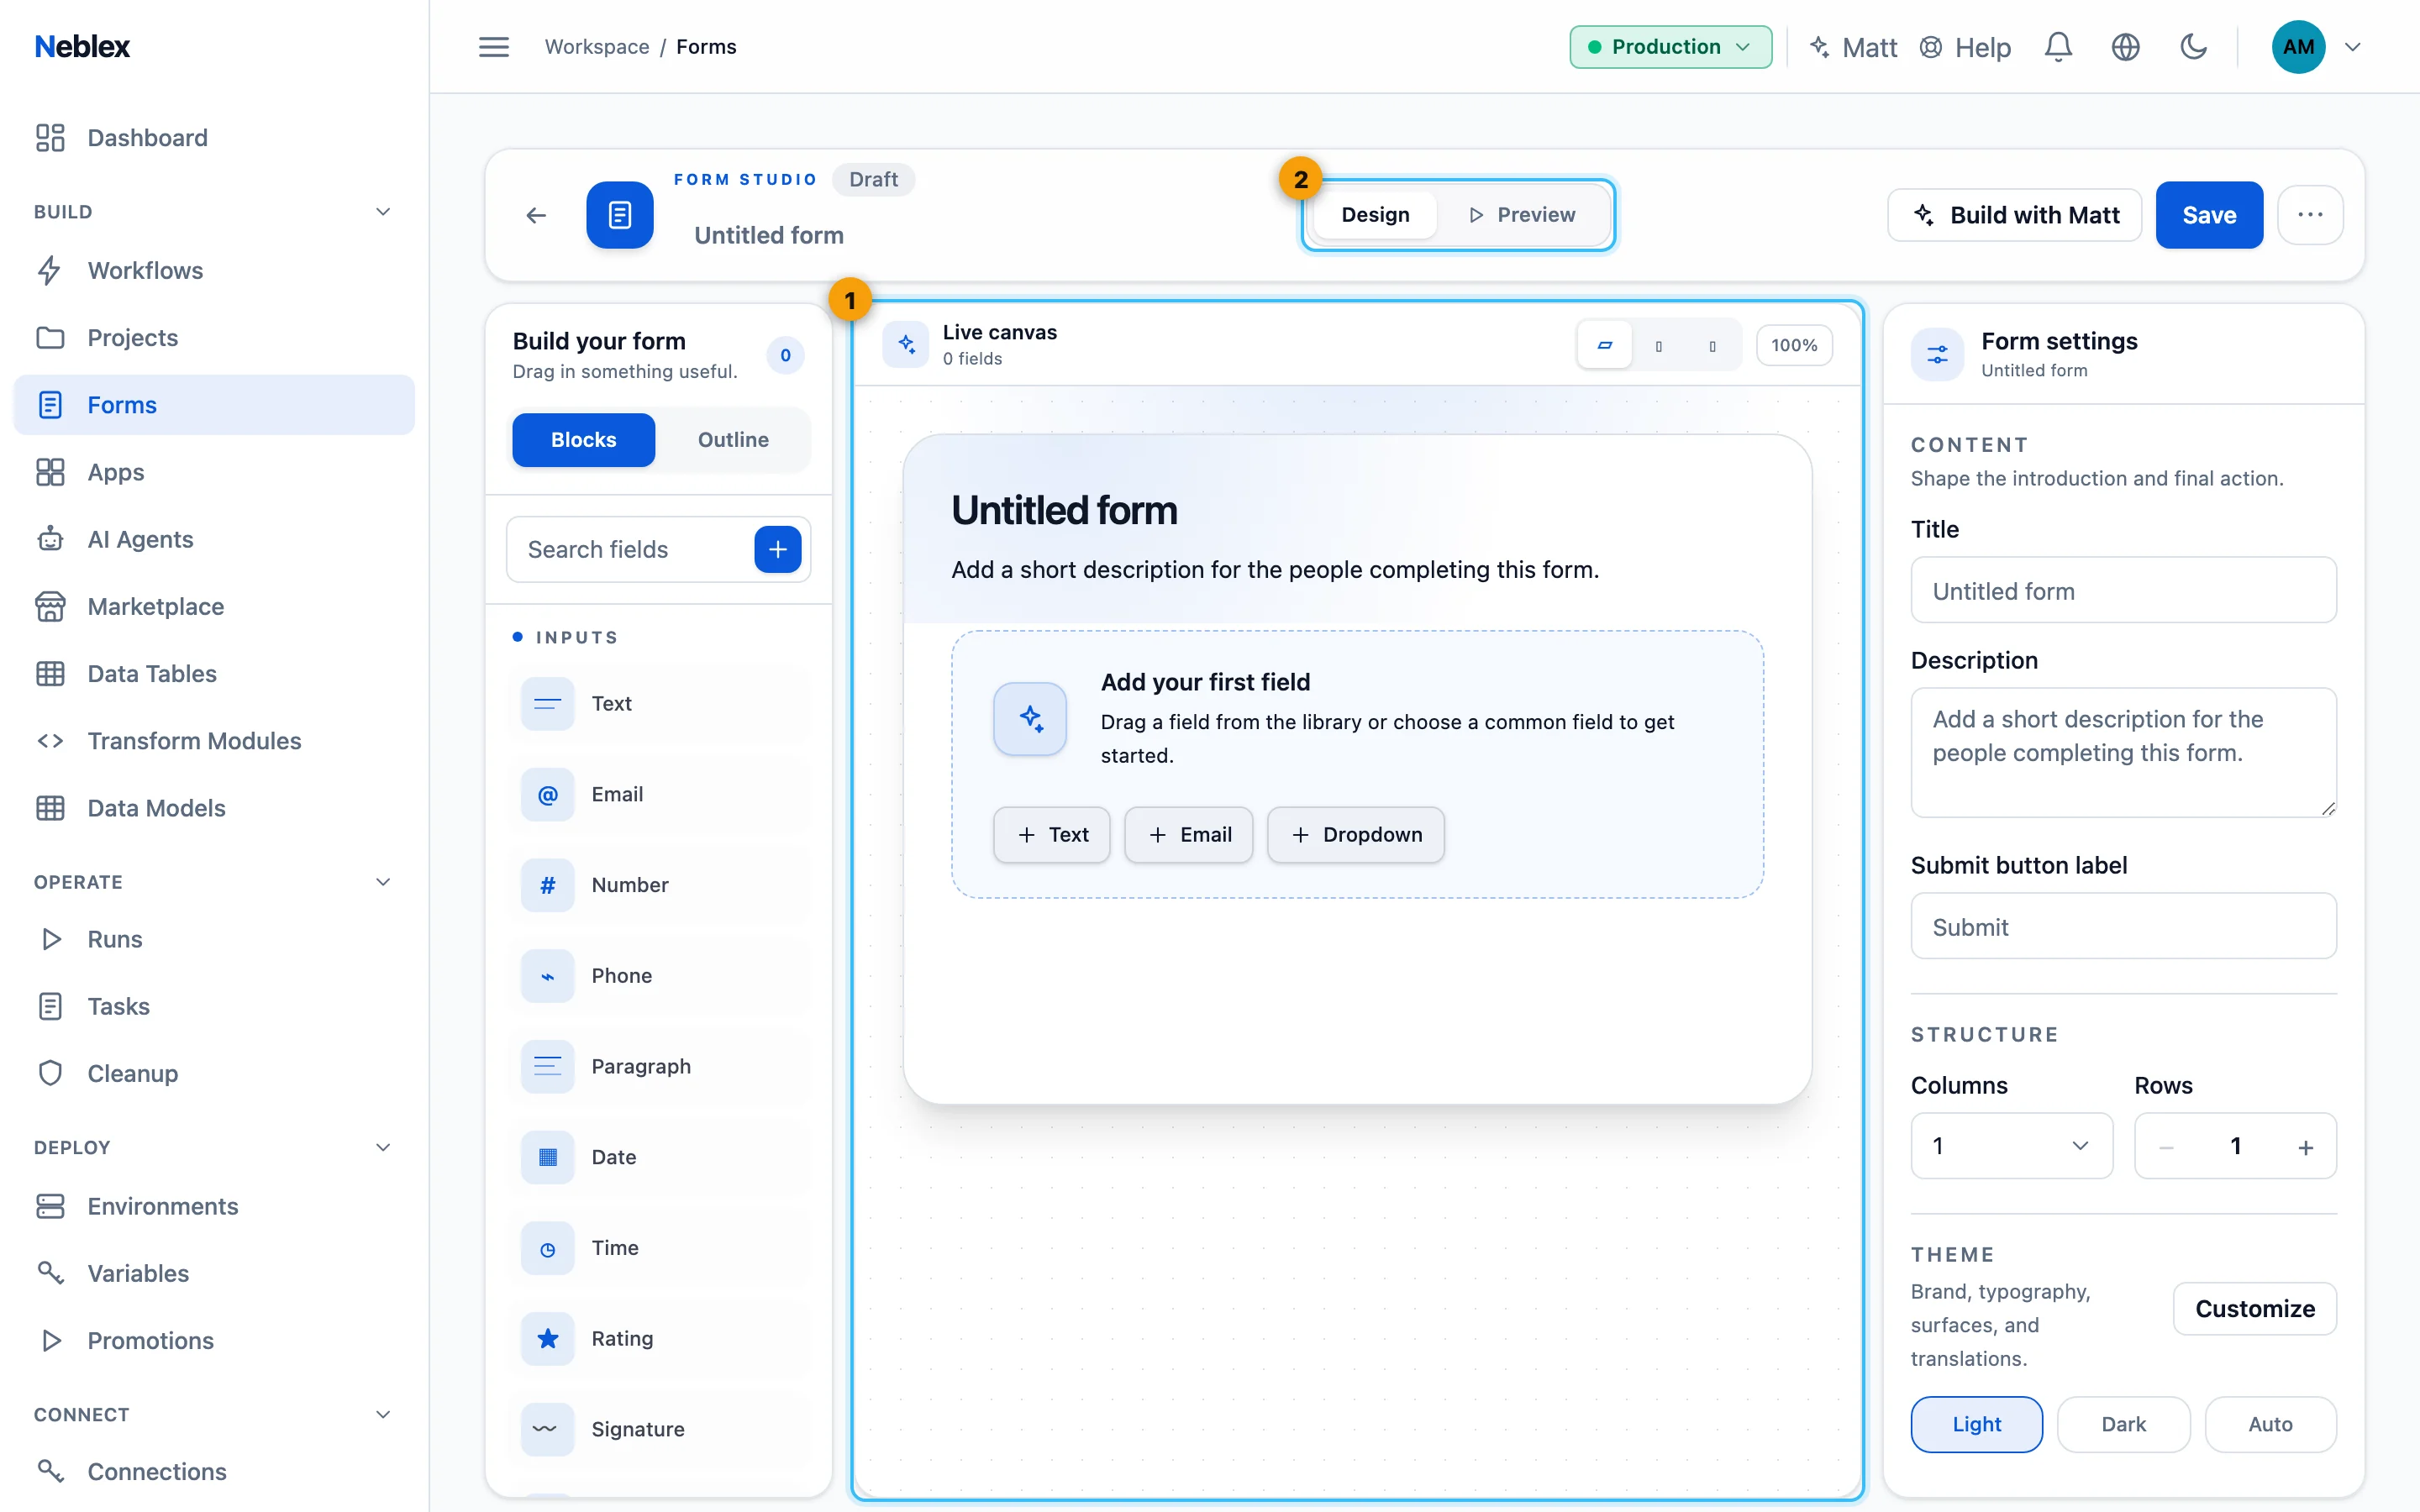Add a Dropdown quick field

click(x=1355, y=835)
